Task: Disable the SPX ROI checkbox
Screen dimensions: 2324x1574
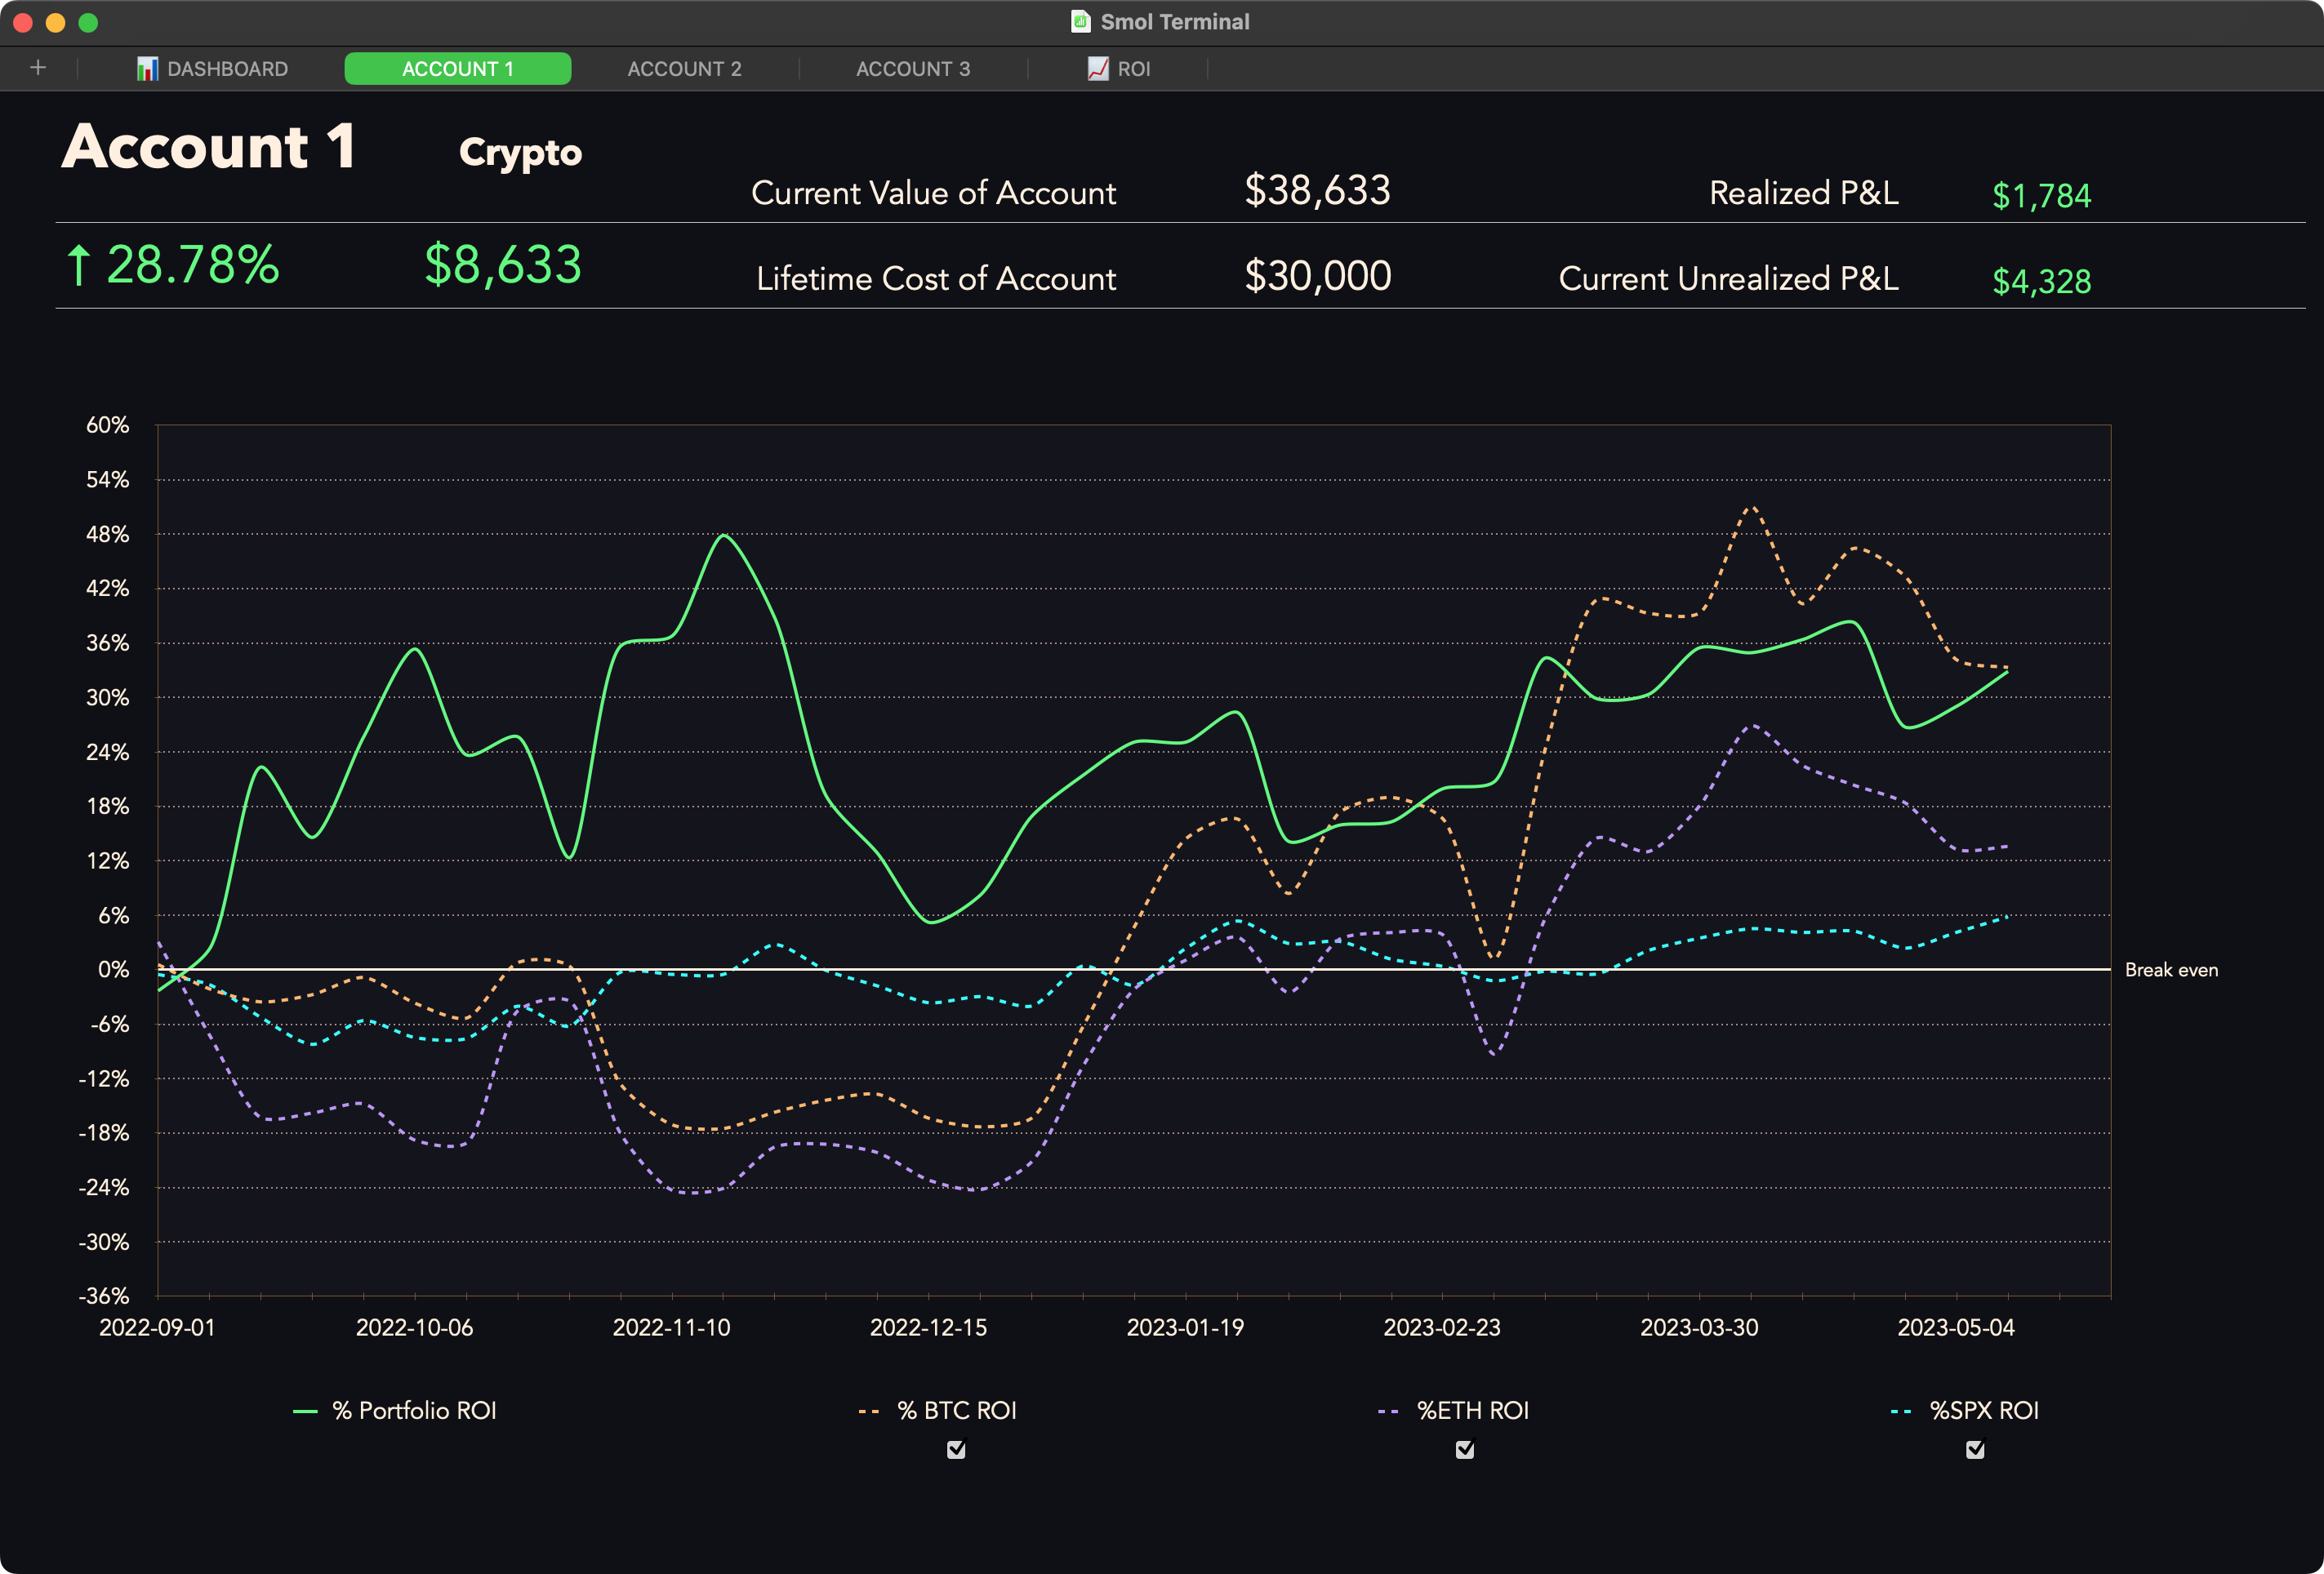Action: point(1975,1449)
